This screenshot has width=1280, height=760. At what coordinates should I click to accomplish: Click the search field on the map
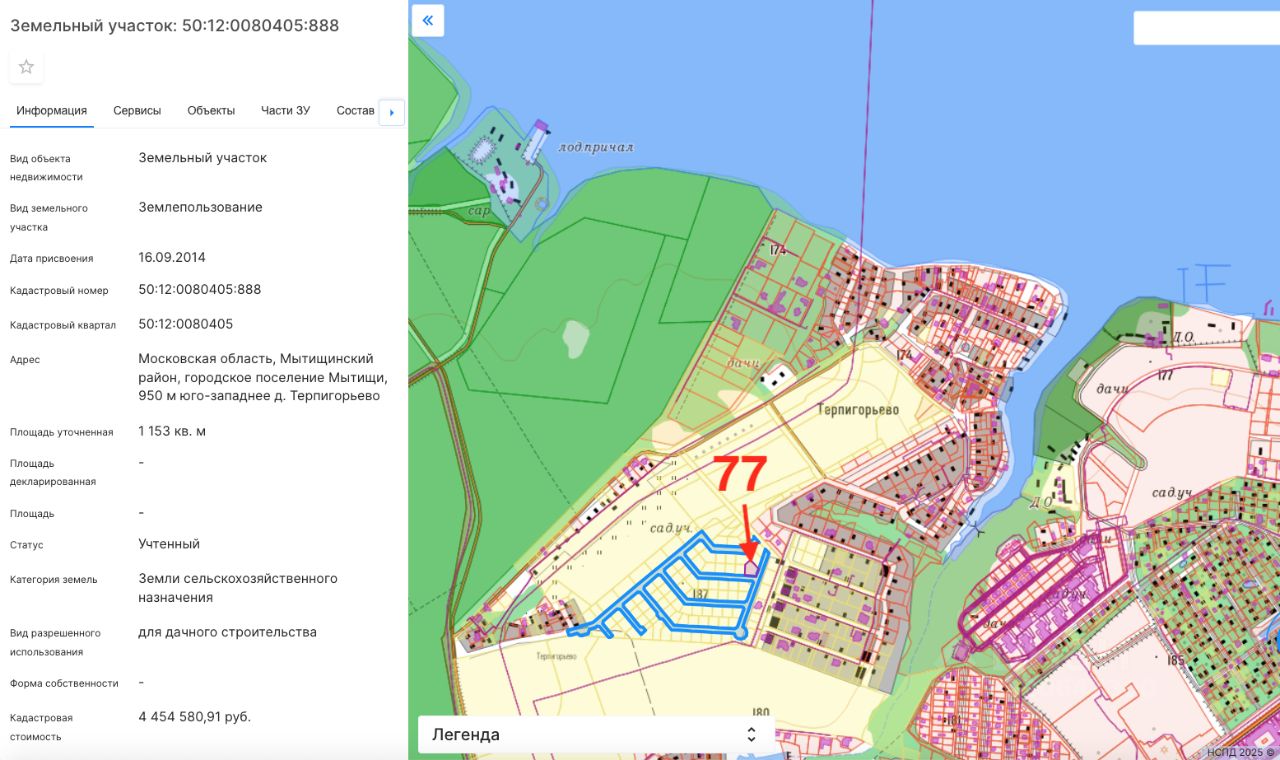tap(1205, 28)
